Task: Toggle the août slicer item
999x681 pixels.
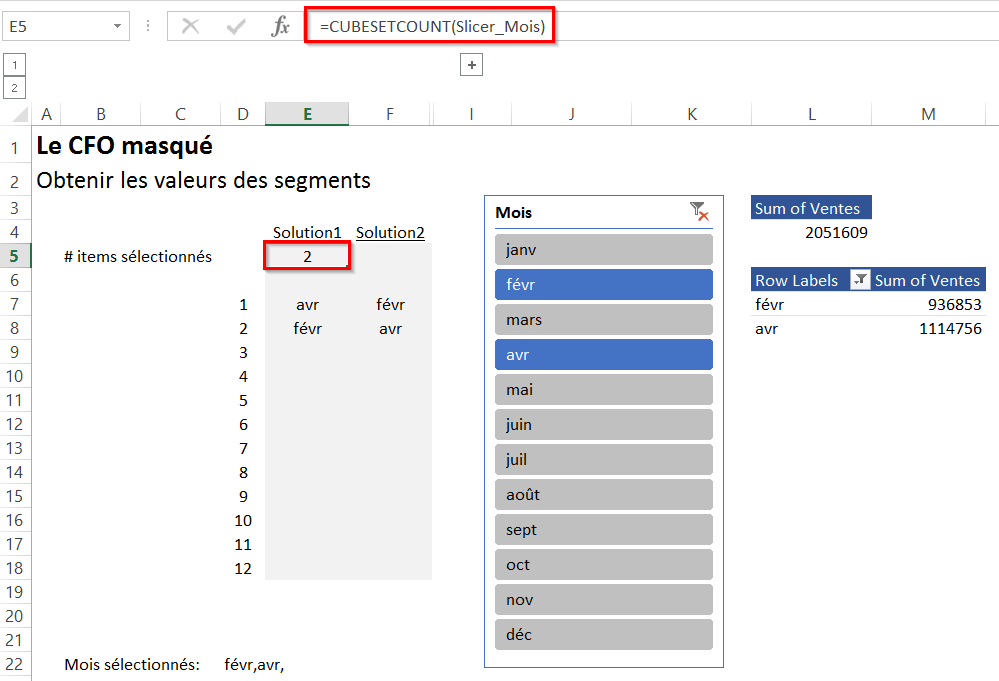Action: pyautogui.click(x=603, y=494)
